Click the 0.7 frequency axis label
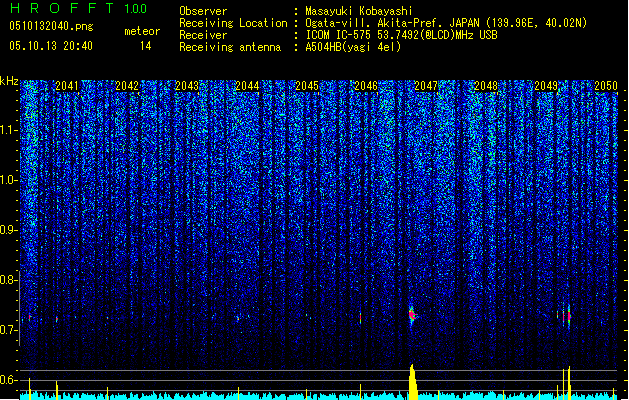 [x=9, y=330]
